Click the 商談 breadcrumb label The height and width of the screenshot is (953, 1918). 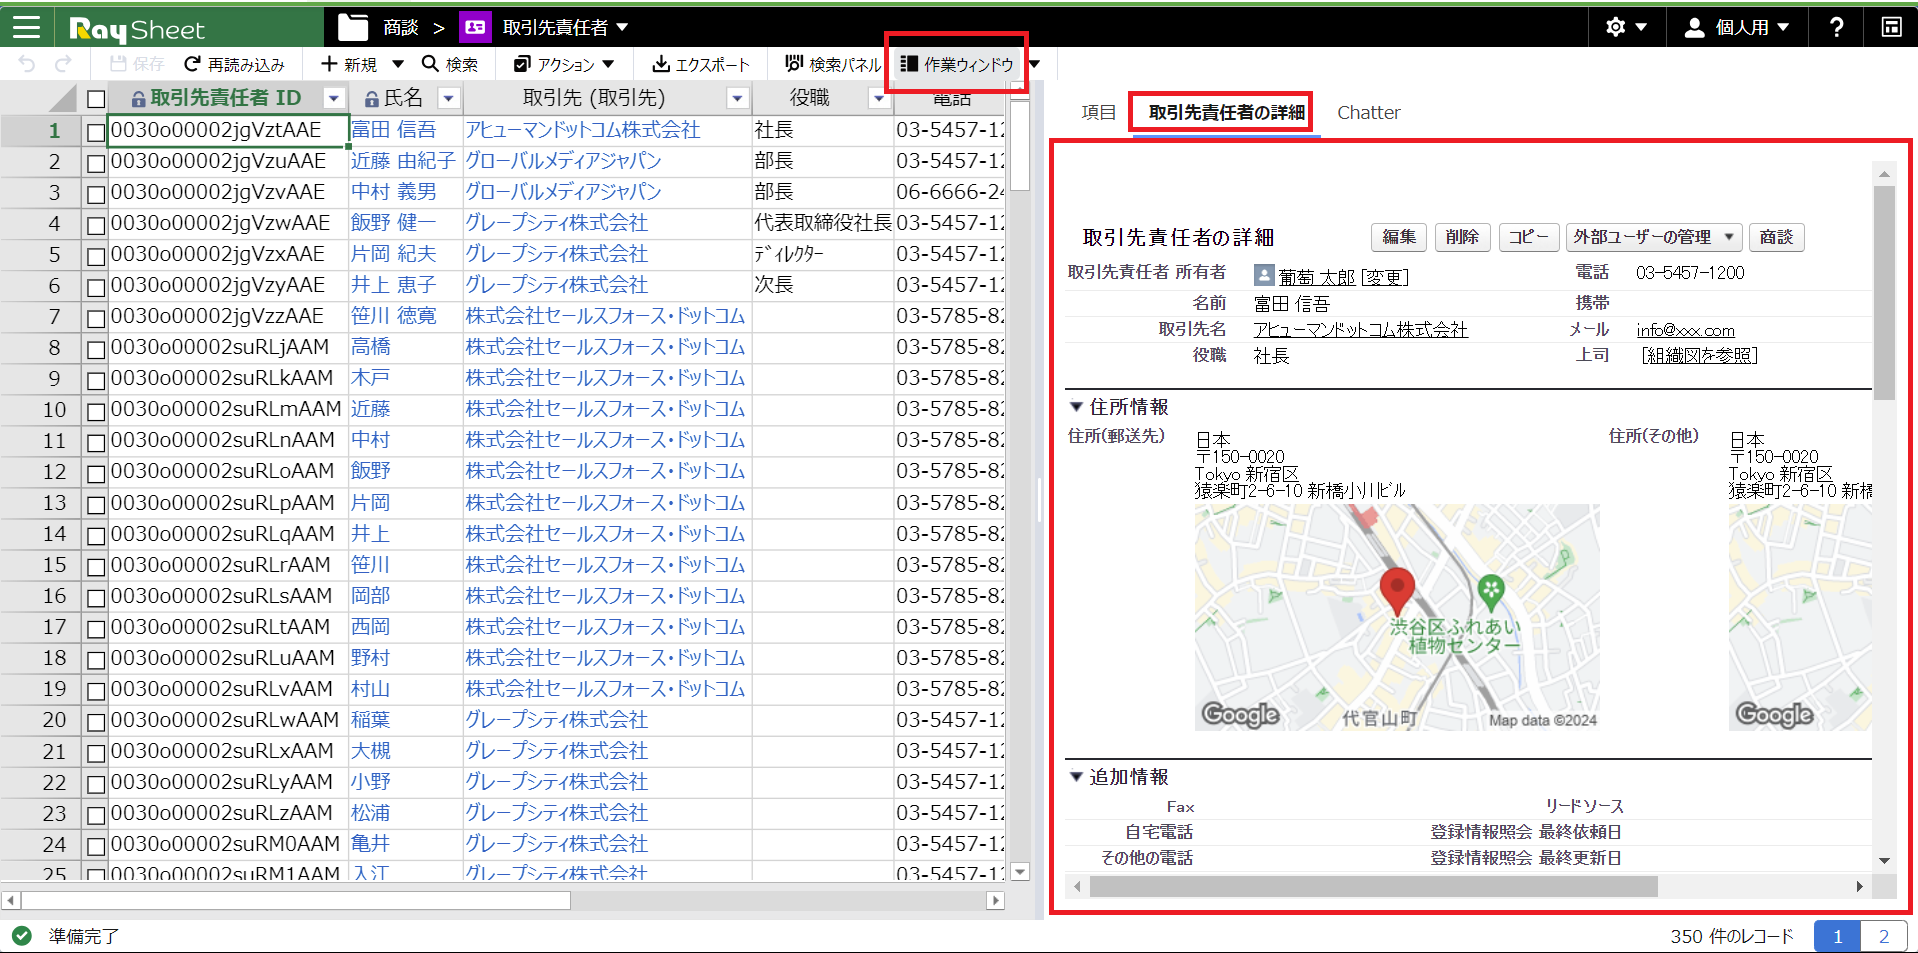[401, 27]
